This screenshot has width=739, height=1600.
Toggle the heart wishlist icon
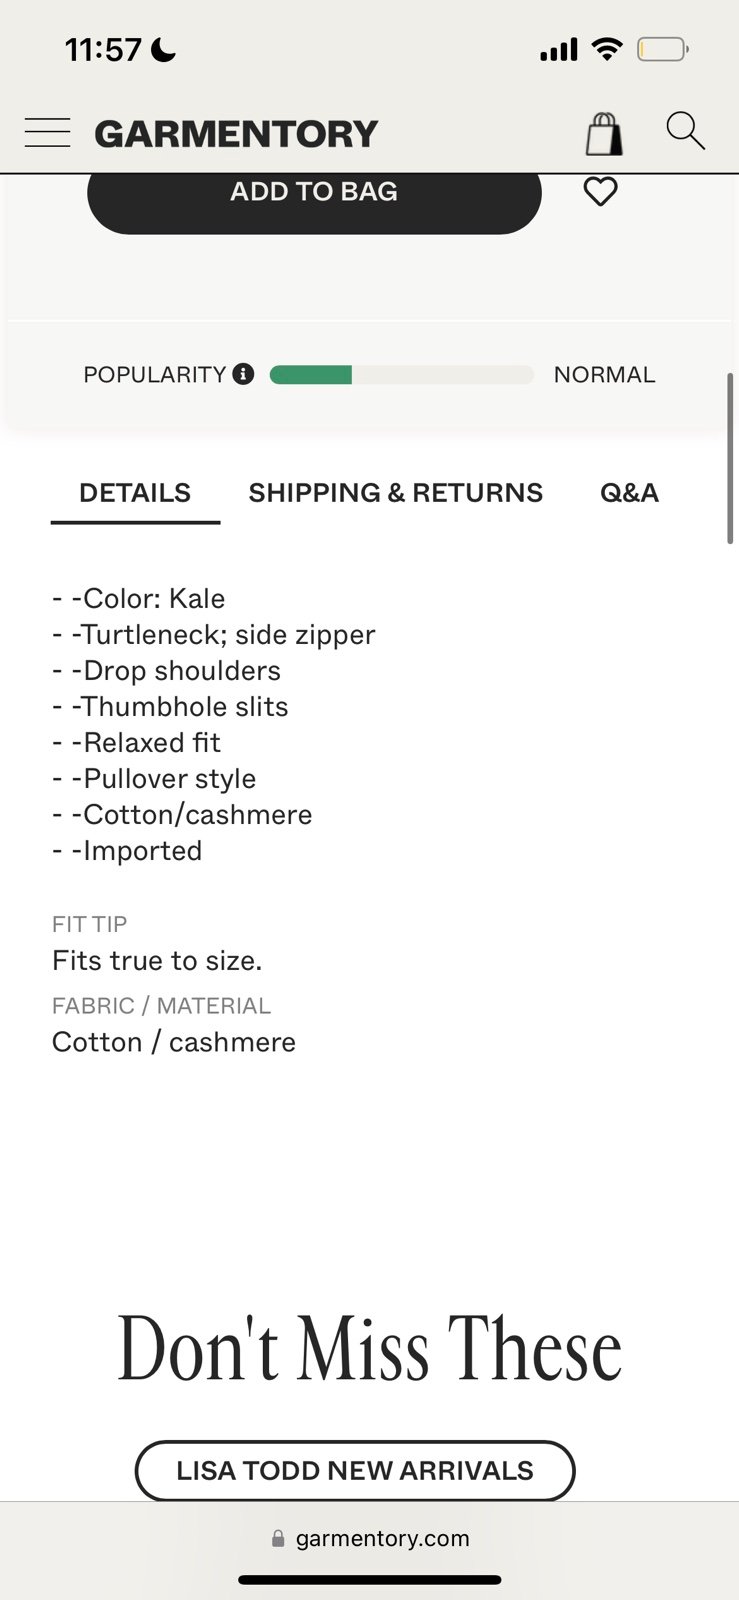click(600, 191)
